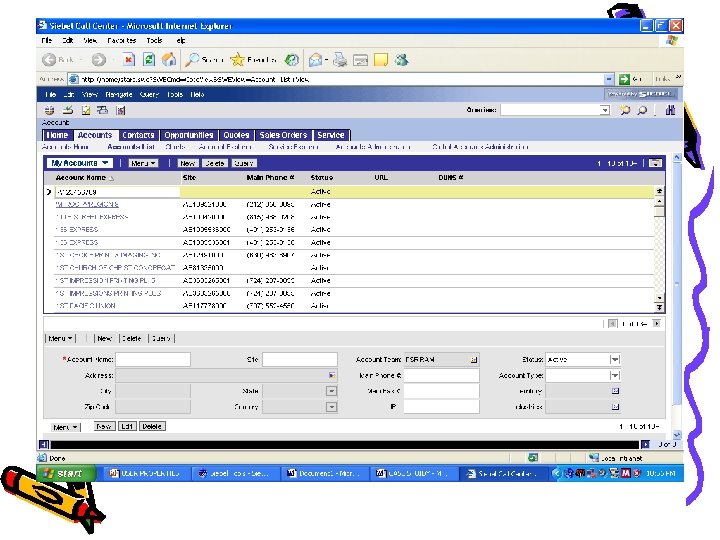The height and width of the screenshot is (540, 720).
Task: Click the Industries field pick icon
Action: [615, 407]
